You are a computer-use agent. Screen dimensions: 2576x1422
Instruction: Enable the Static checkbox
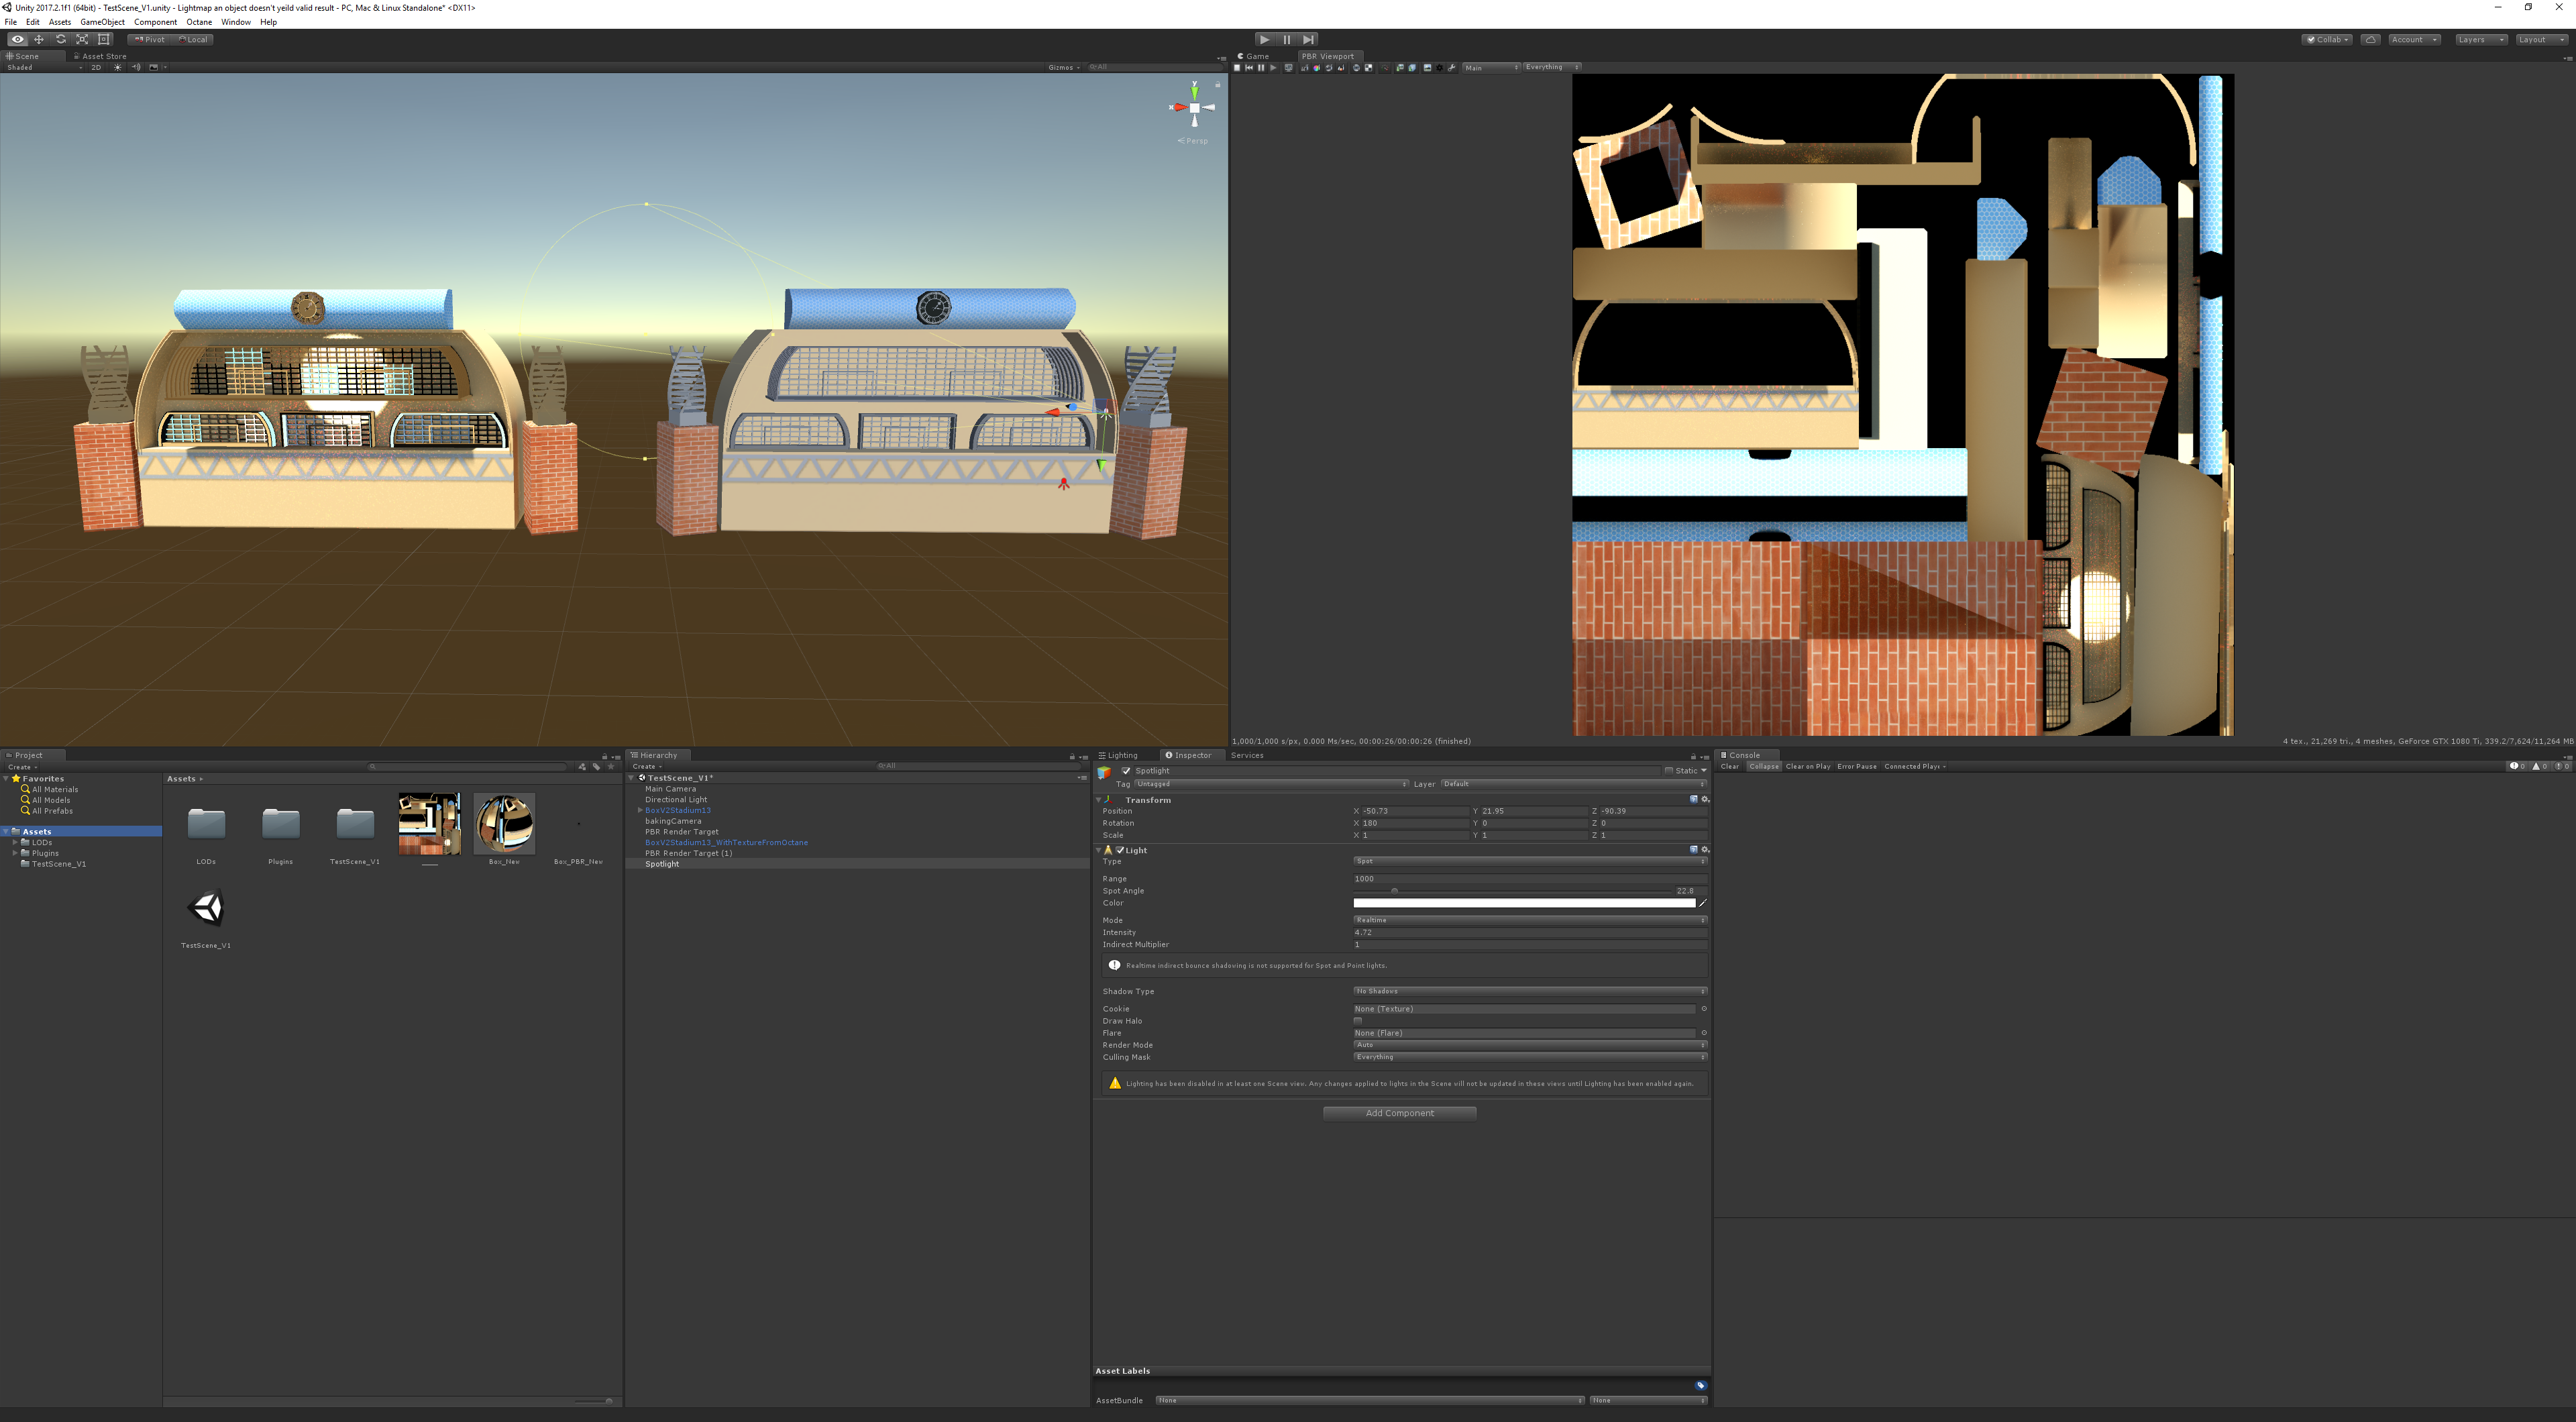[1668, 771]
